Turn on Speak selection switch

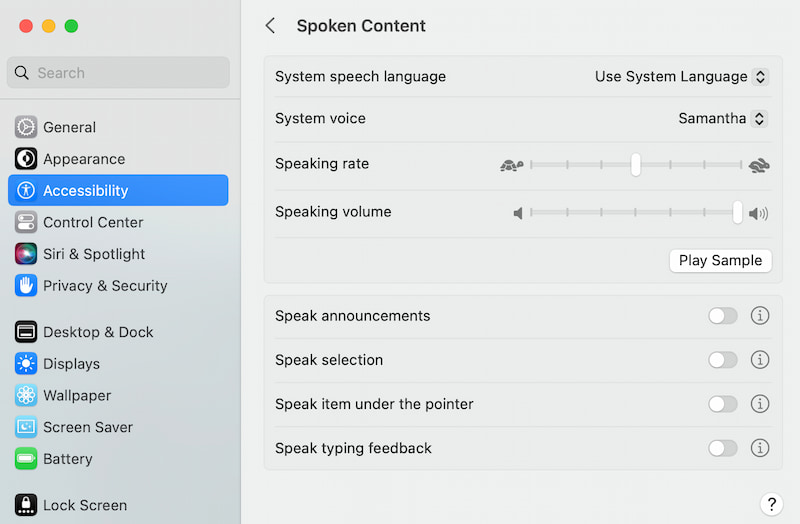tap(722, 360)
